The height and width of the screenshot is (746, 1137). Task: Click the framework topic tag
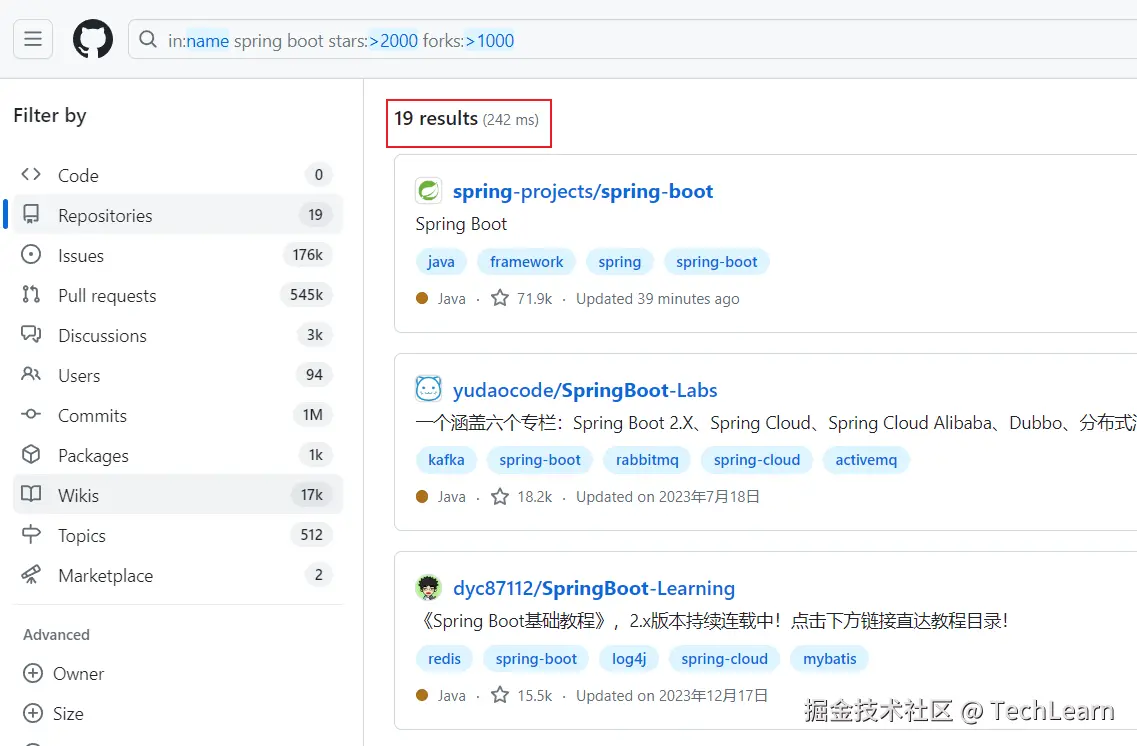coord(526,262)
